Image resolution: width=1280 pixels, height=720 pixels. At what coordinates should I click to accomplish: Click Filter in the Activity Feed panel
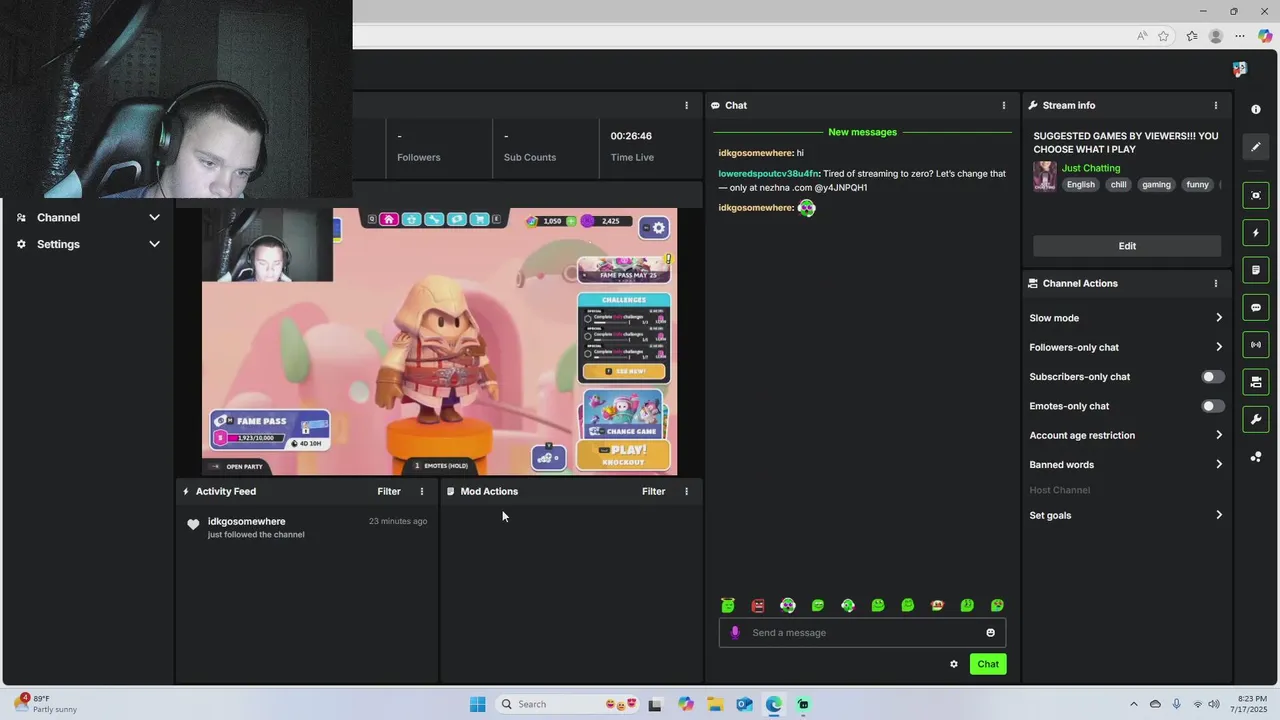[x=389, y=491]
